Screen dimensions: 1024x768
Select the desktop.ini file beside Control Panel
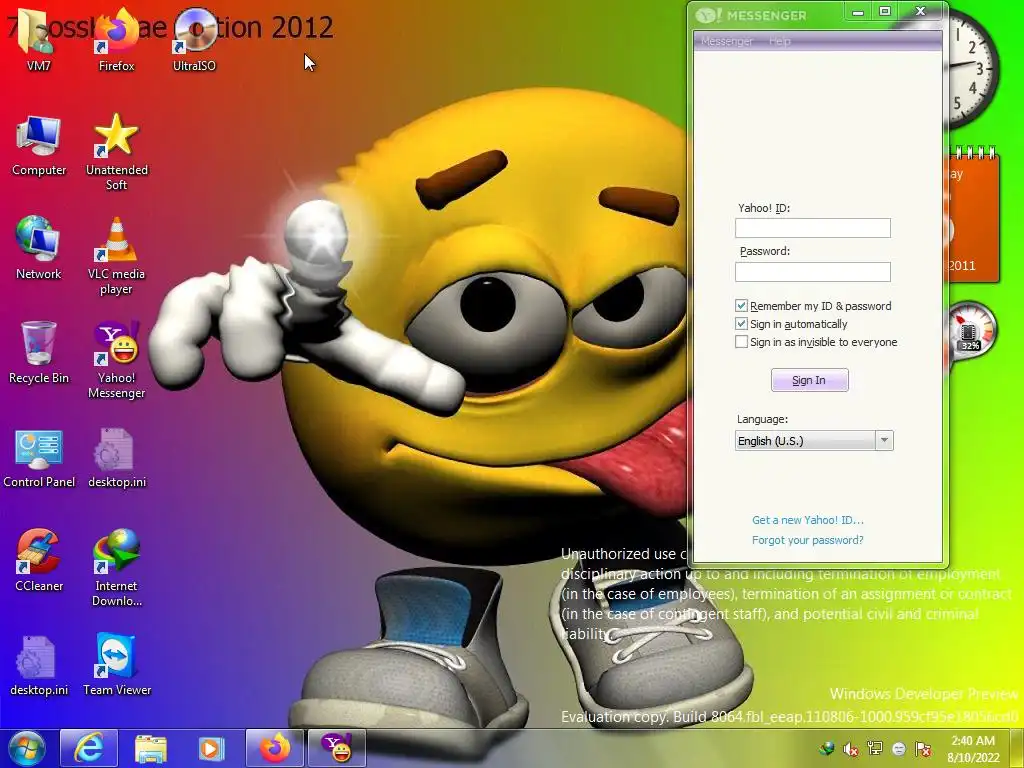coord(116,457)
